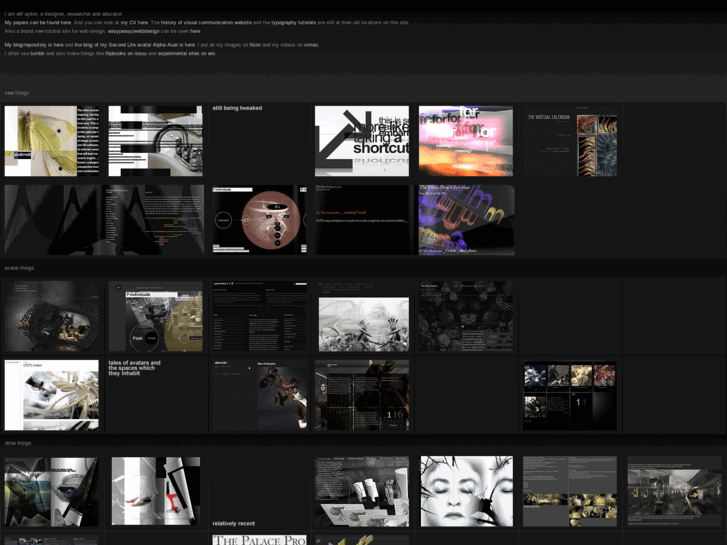727x545 pixels.
Task: Open the 'Virtual Calendar' thumbnail
Action: [570, 141]
